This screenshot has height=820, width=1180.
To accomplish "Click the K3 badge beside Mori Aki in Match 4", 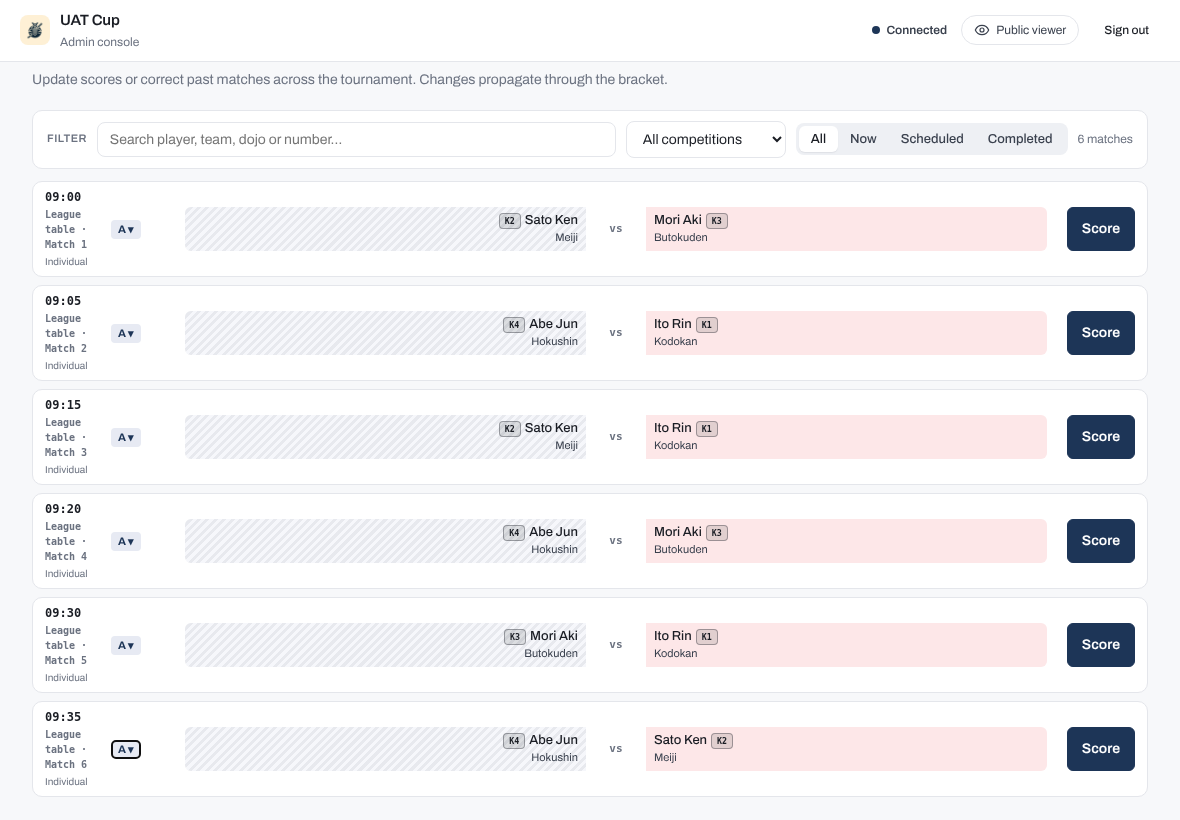I will [x=716, y=533].
